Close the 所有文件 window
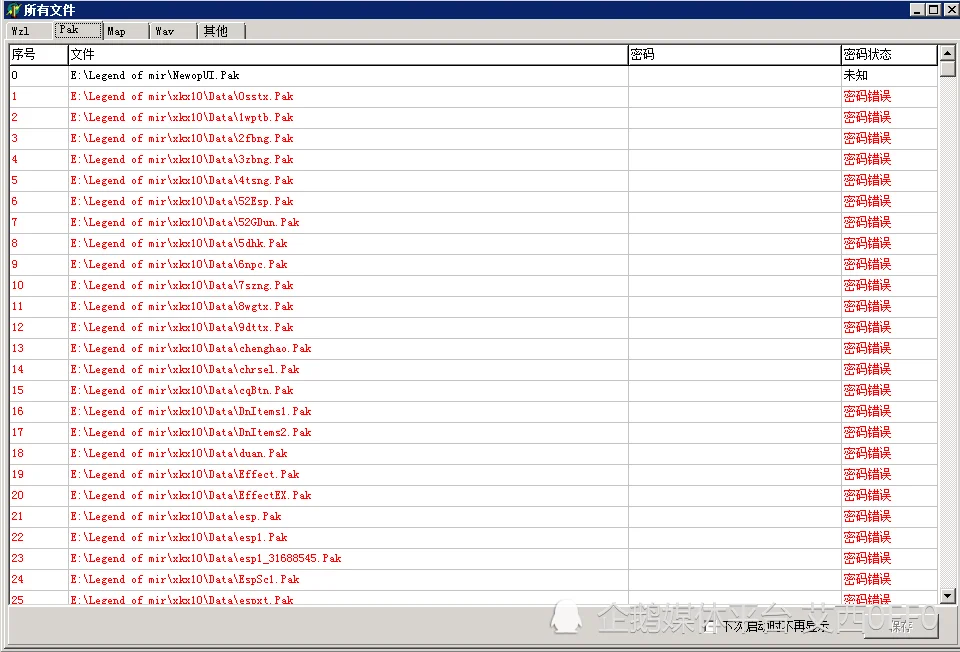Image resolution: width=960 pixels, height=652 pixels. [949, 10]
